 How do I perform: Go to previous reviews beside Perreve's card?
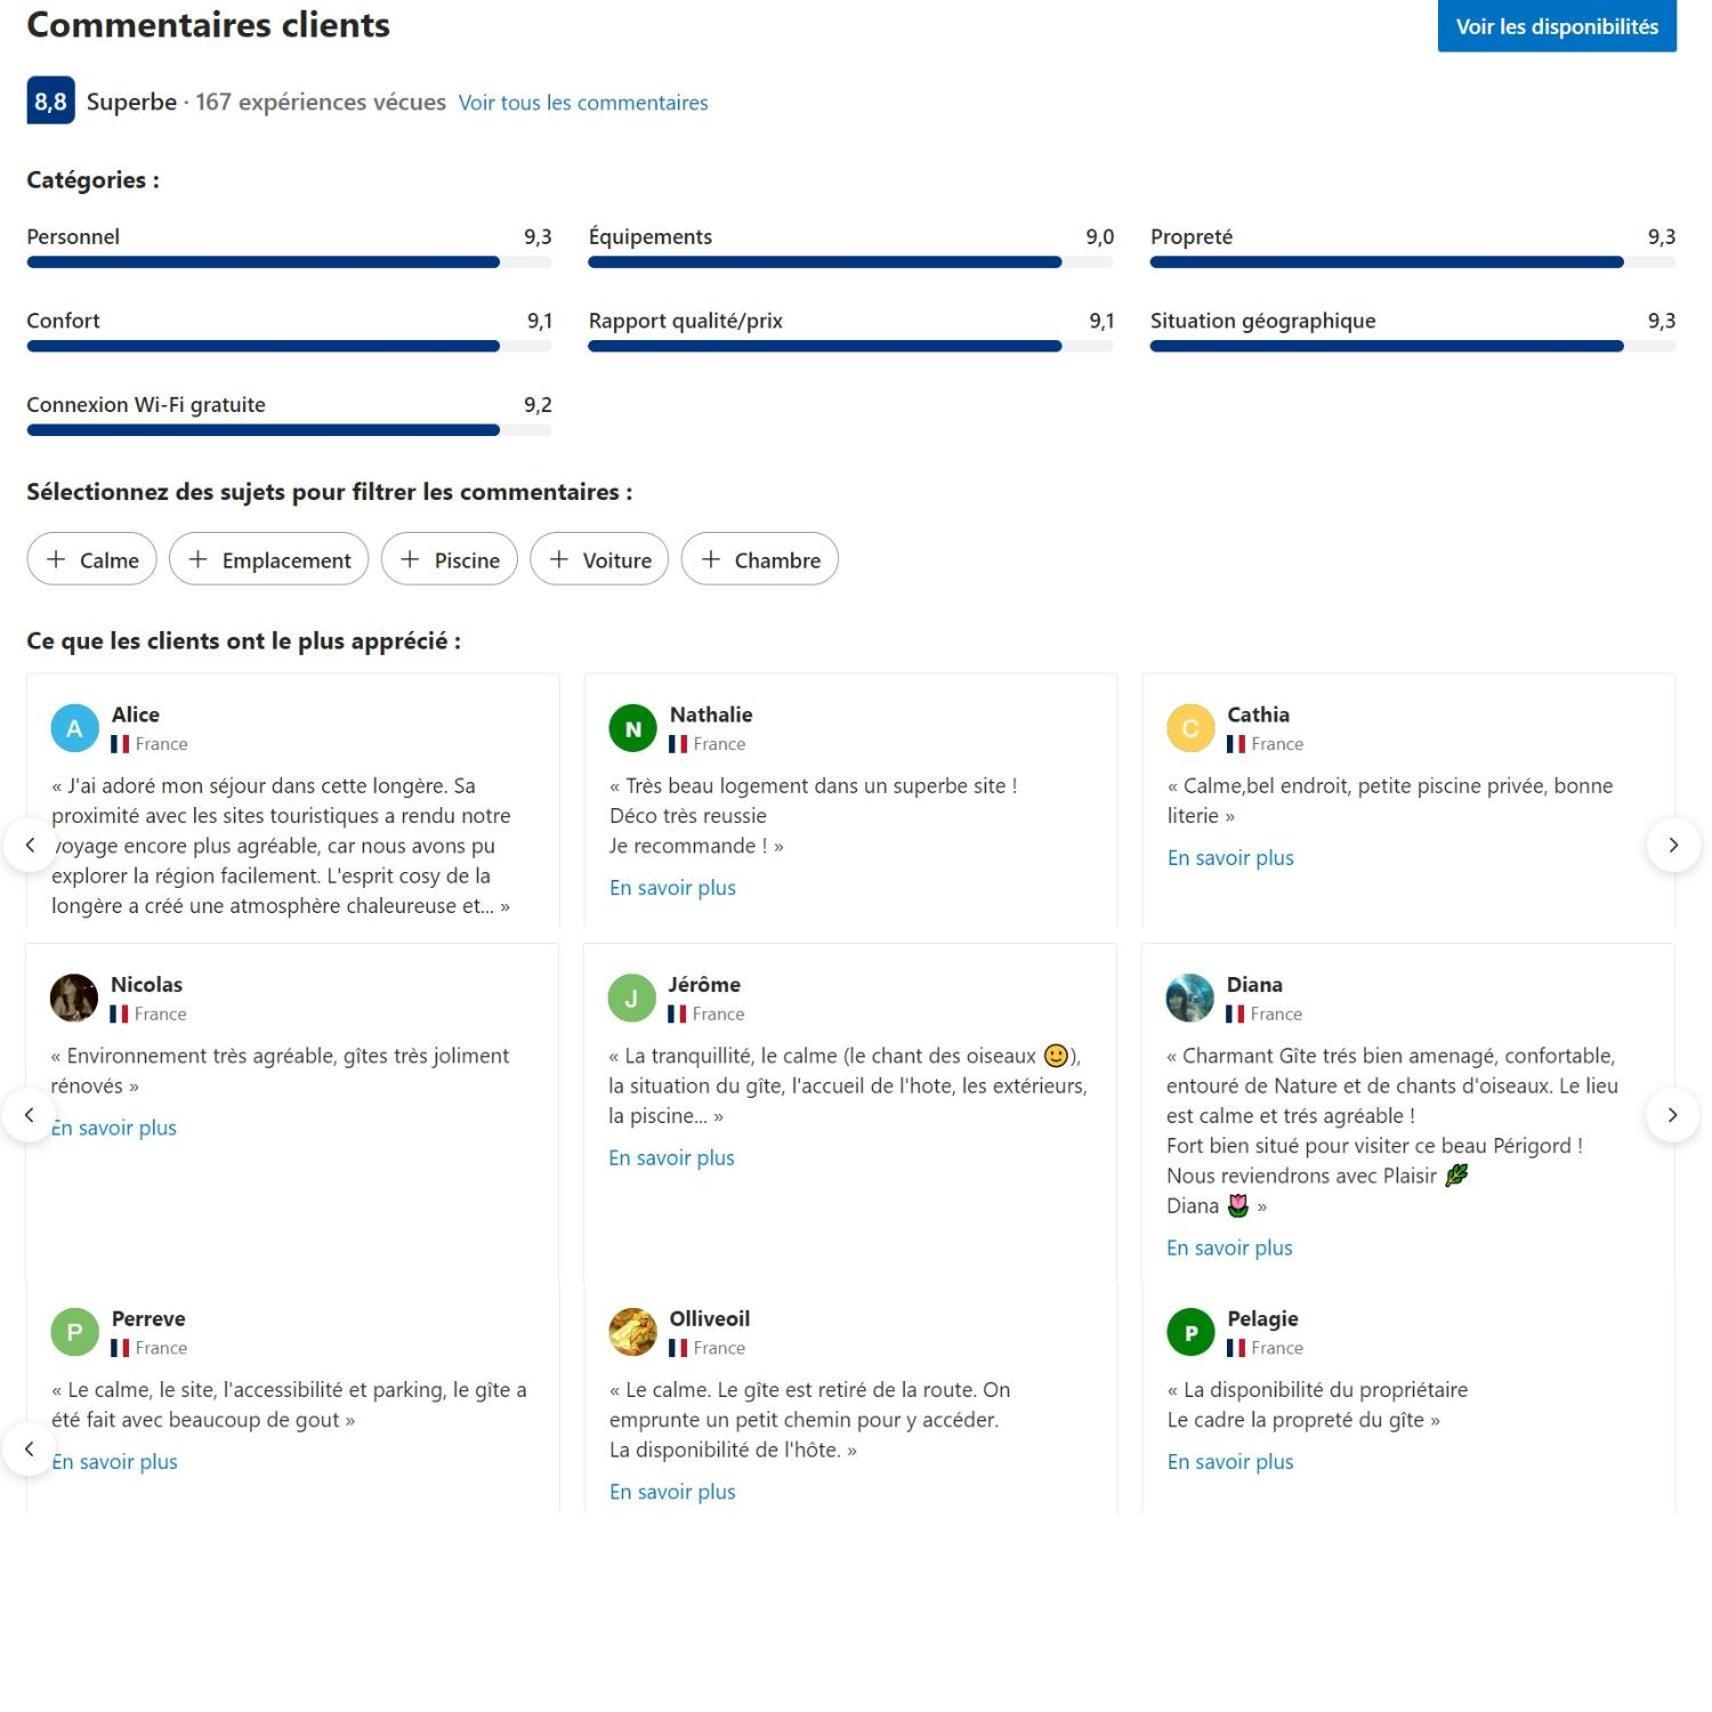pos(29,1448)
